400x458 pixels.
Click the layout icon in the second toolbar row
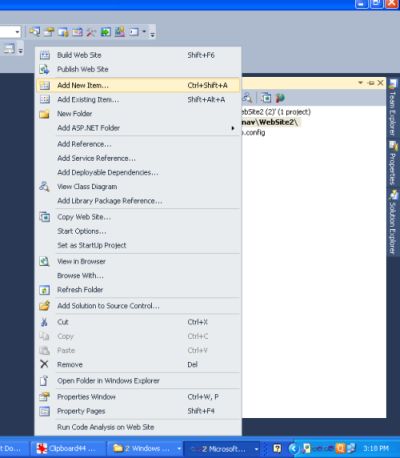[x=9, y=49]
